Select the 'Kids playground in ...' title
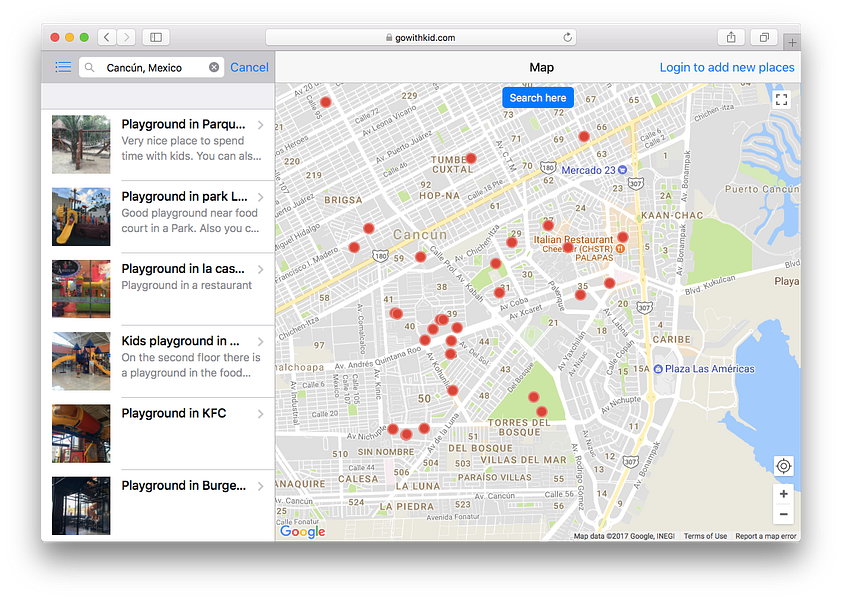Screen dimensions: 842x600 pos(180,341)
